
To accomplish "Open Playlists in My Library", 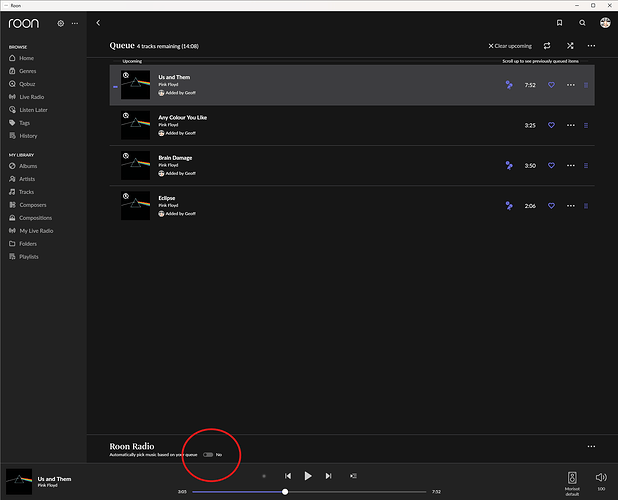I will (x=24, y=257).
